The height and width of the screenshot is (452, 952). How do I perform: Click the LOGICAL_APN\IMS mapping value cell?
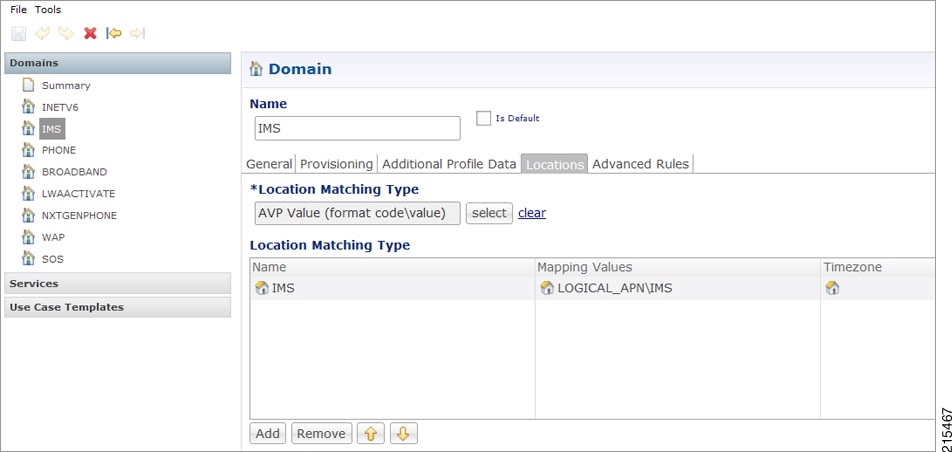point(678,289)
